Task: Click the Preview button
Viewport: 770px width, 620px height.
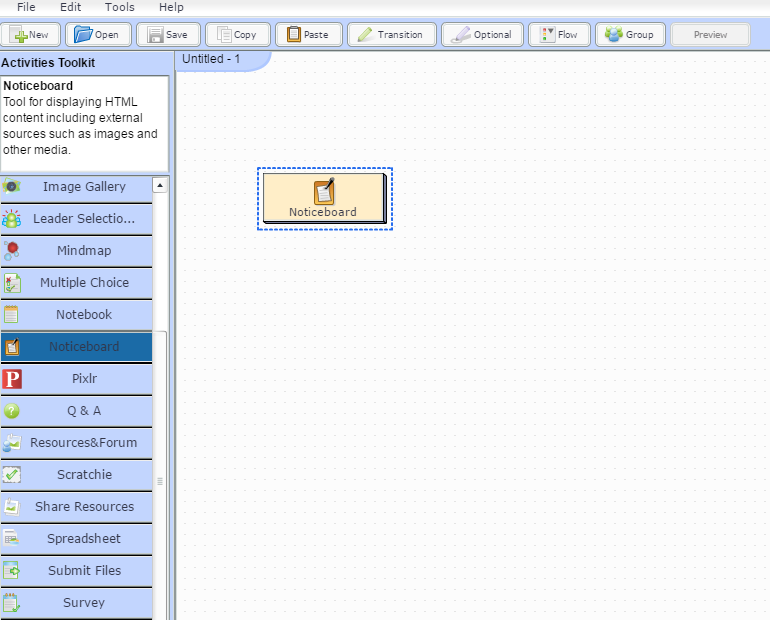Action: pos(710,35)
